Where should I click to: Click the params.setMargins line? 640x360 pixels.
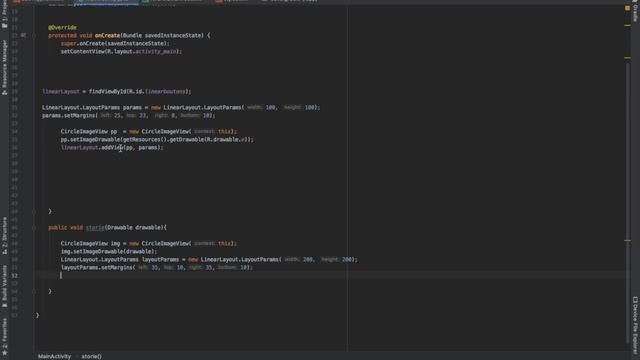click(129, 116)
